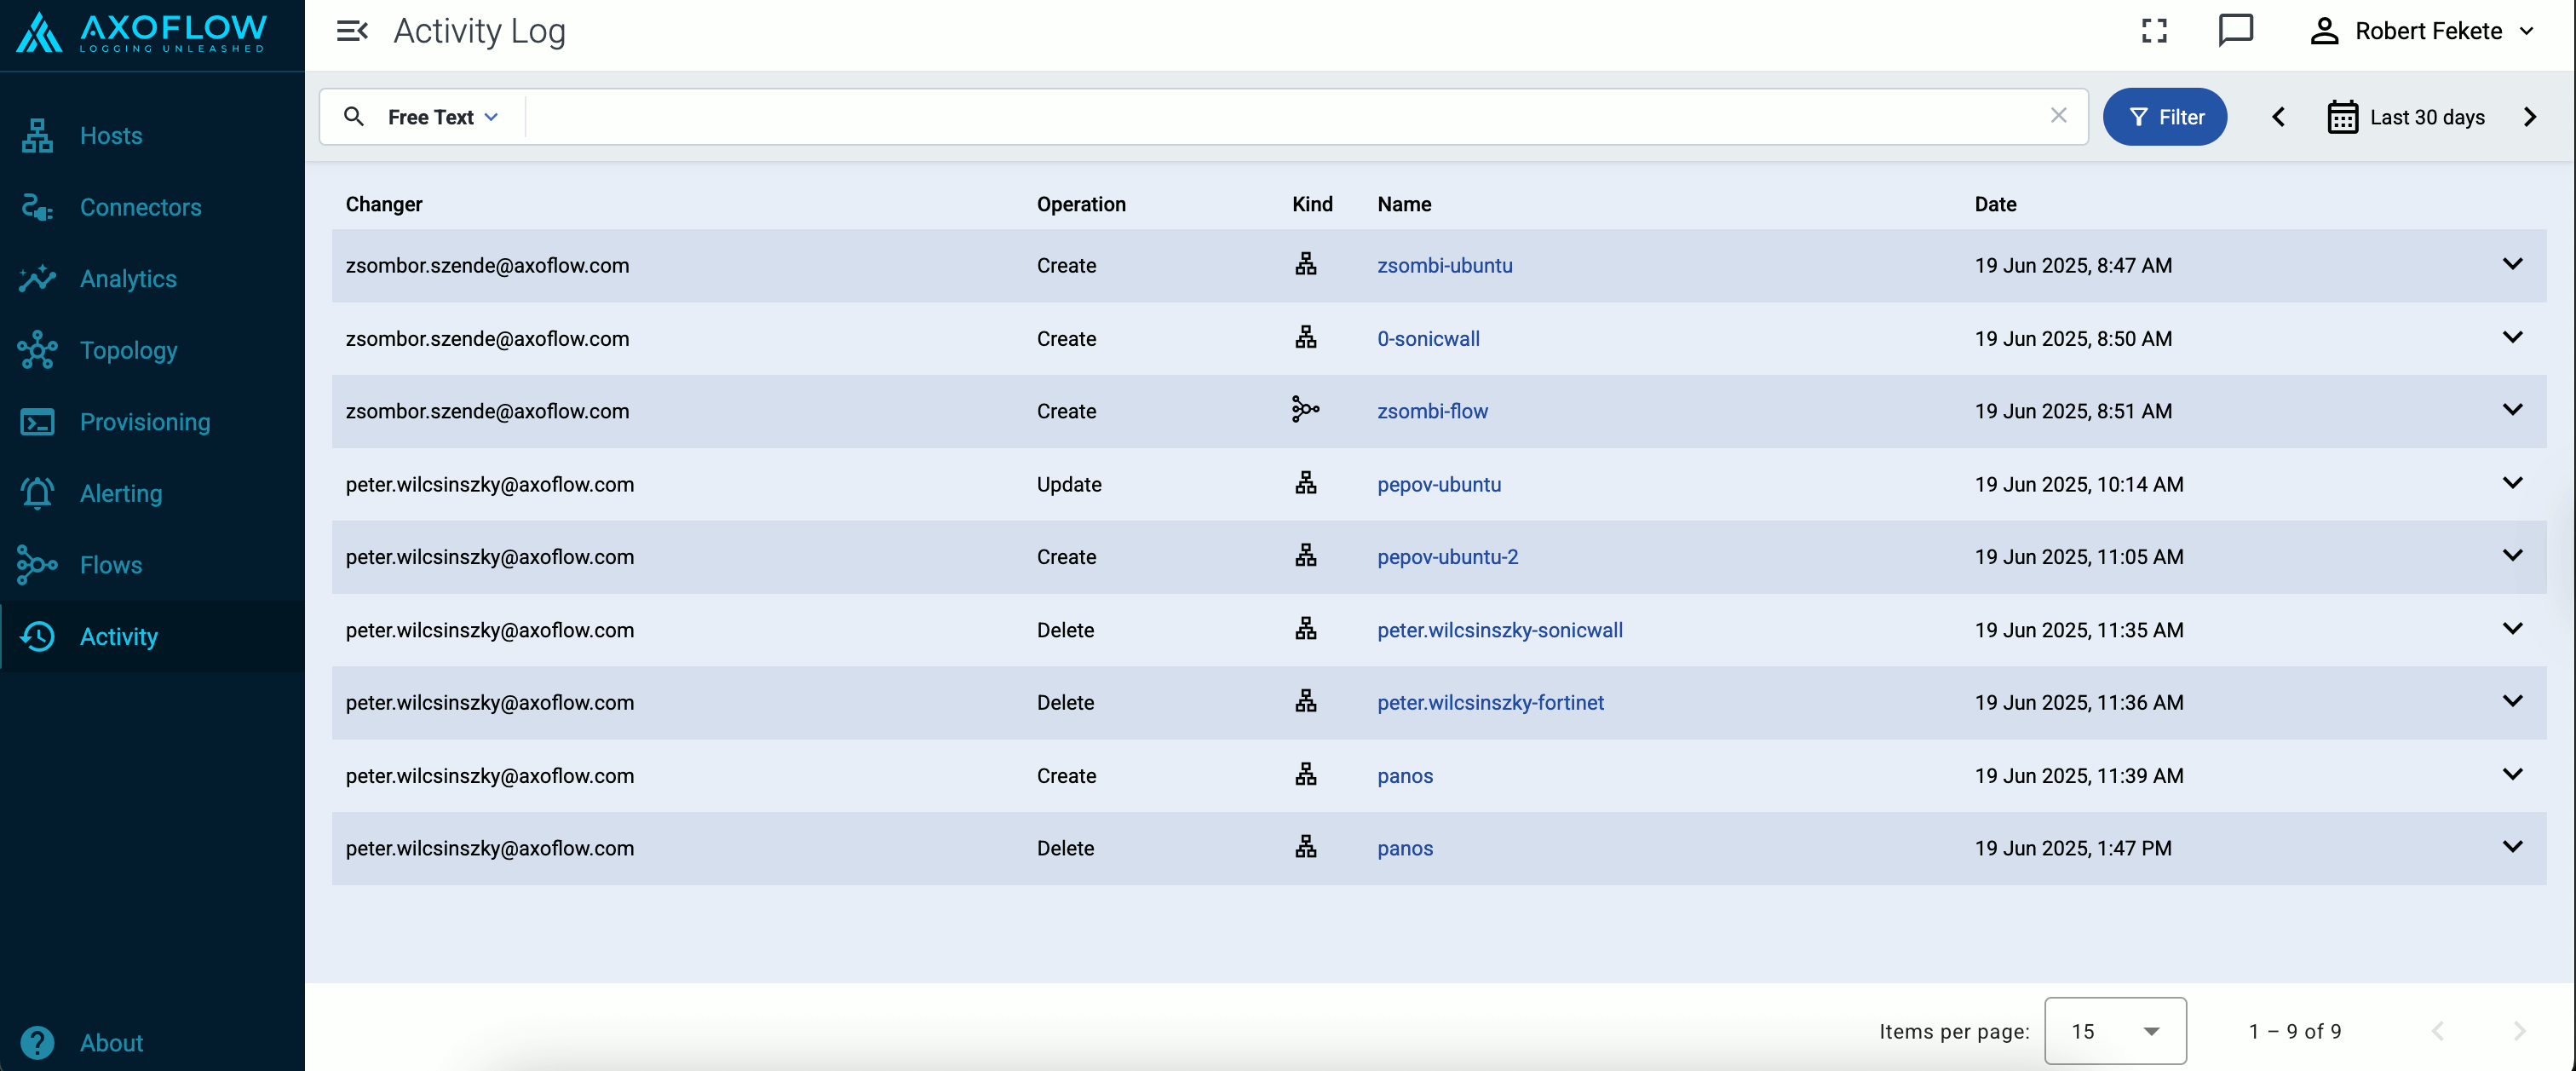Viewport: 2576px width, 1071px height.
Task: Expand the panos Create row
Action: [2512, 774]
